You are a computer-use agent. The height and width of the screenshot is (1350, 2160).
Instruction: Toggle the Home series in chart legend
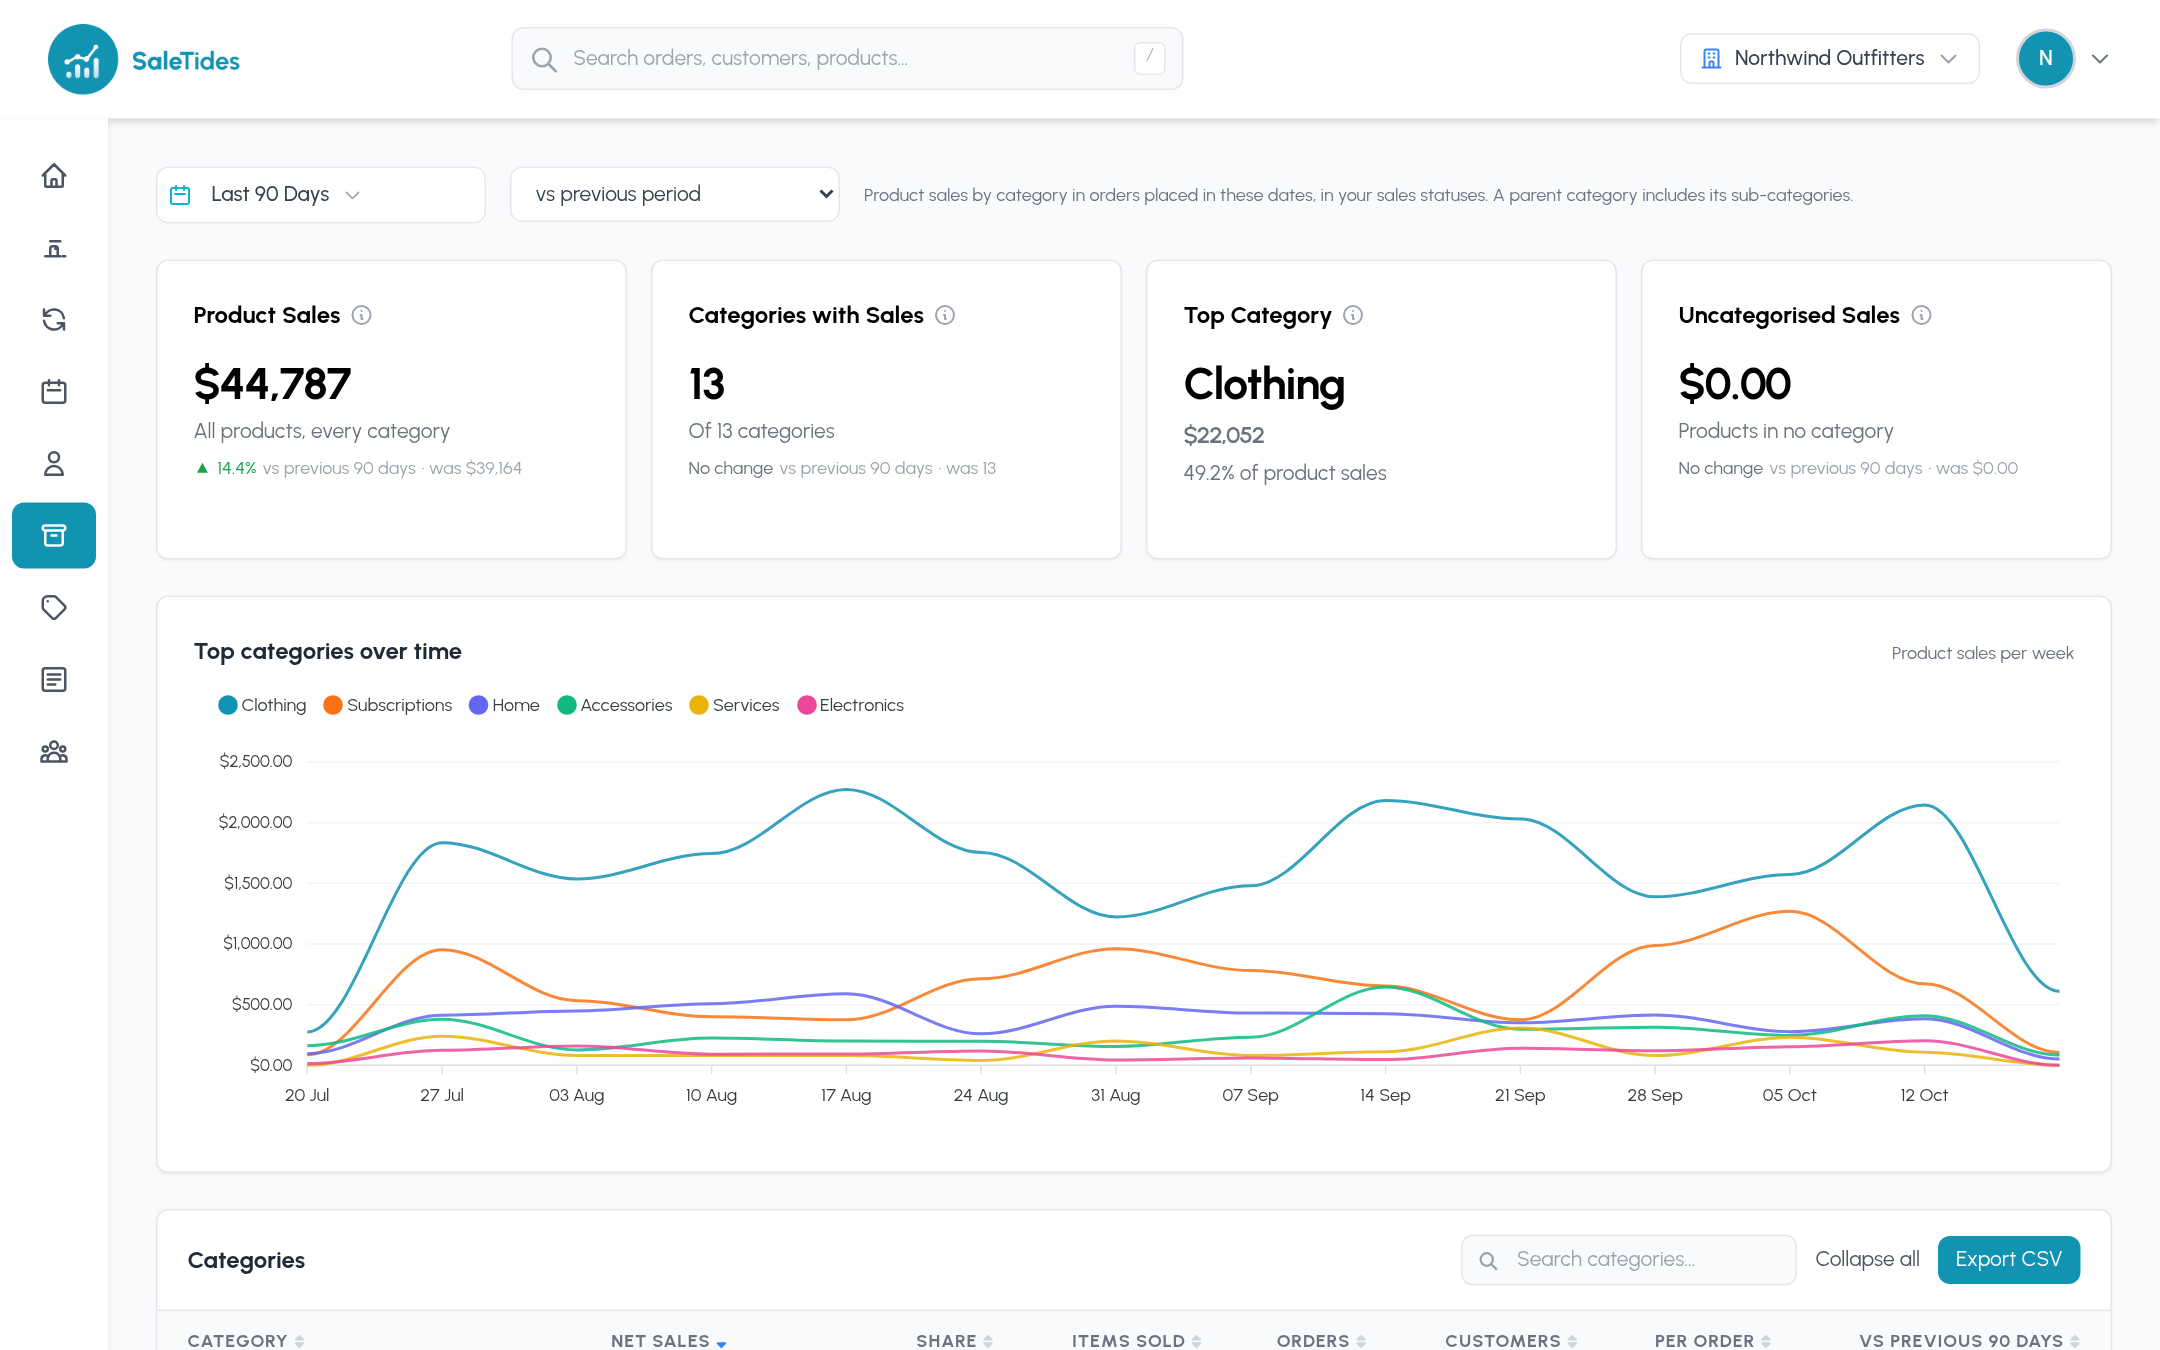coord(504,705)
